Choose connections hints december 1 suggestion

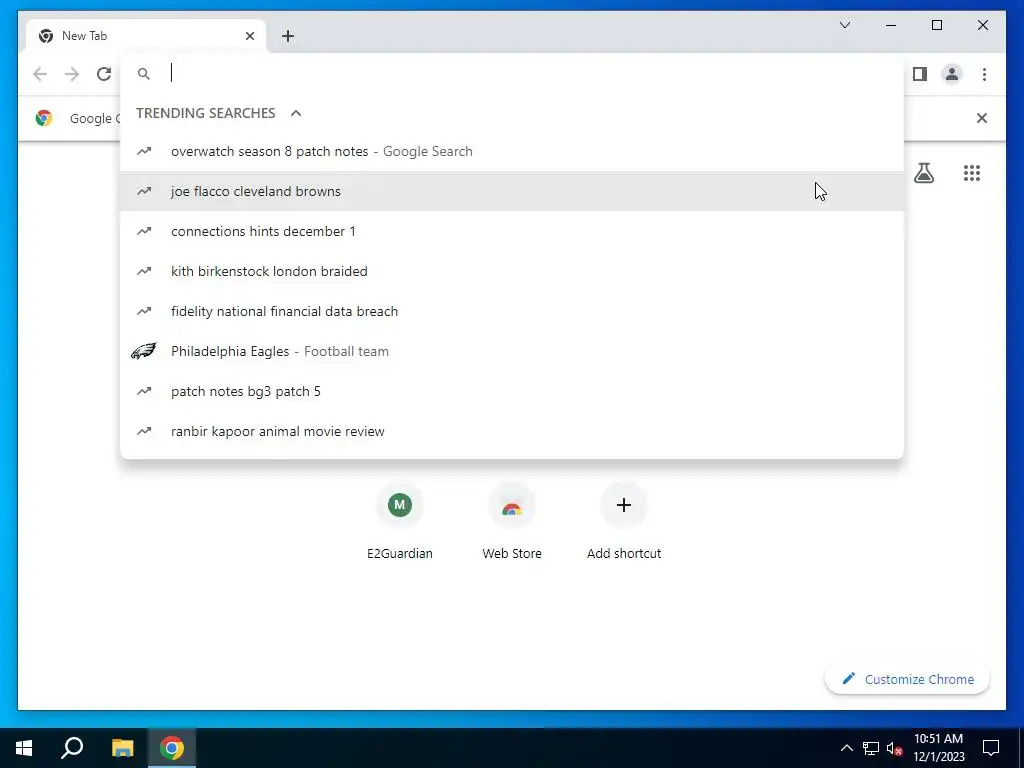click(512, 231)
